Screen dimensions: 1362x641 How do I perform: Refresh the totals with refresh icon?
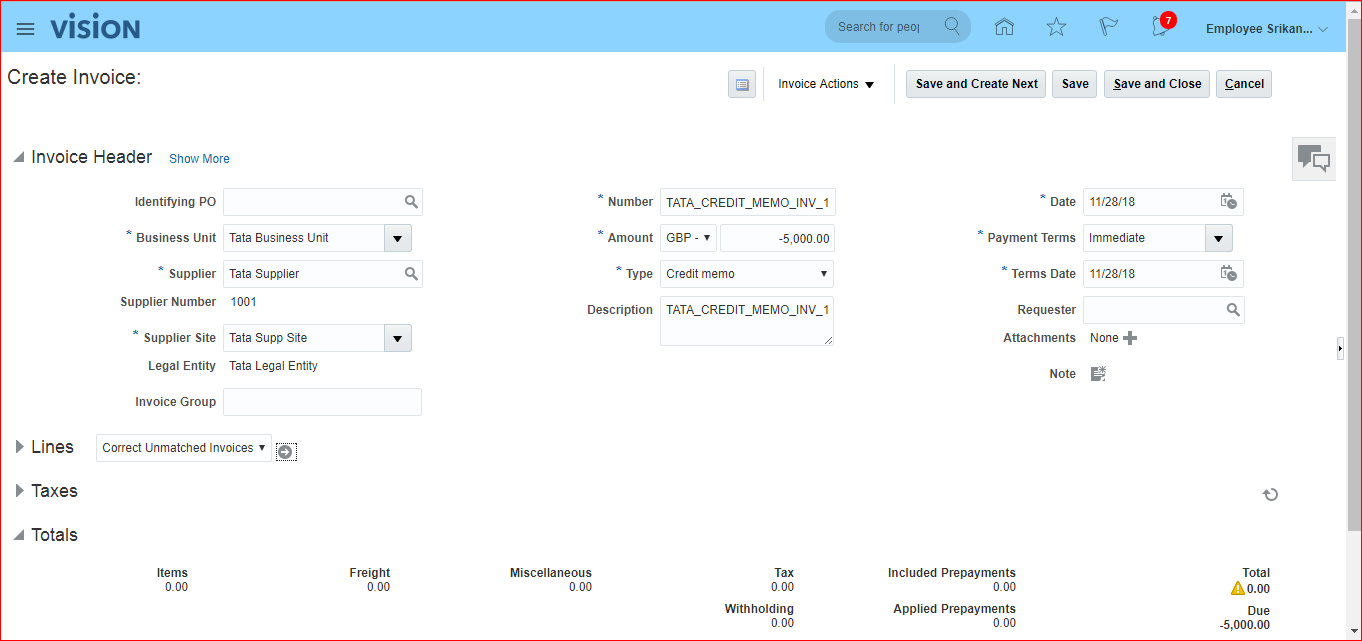pos(1270,494)
